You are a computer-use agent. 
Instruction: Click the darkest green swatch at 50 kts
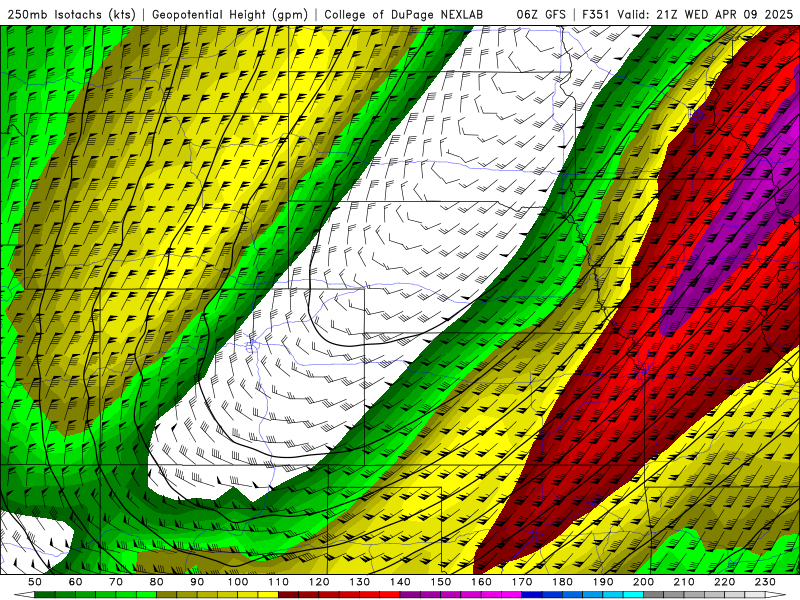[x=44, y=595]
